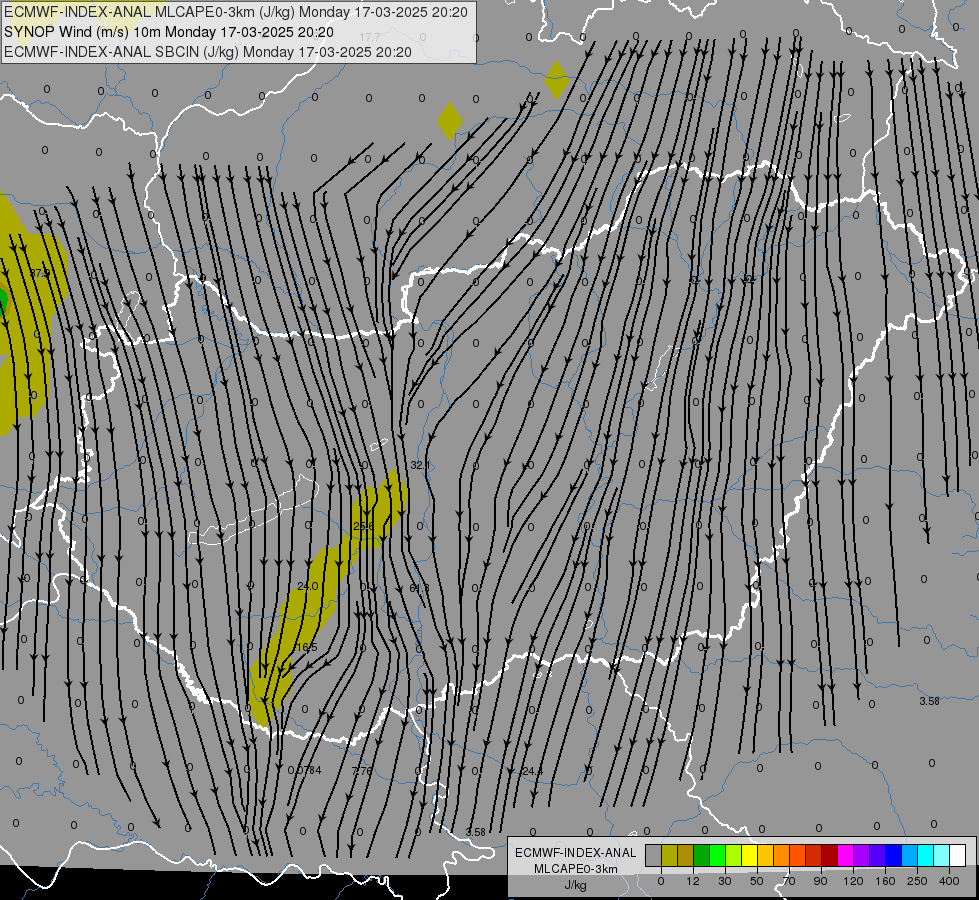Viewport: 979px width, 900px height.
Task: Click the map value 0.0784
Action: pyautogui.click(x=304, y=770)
